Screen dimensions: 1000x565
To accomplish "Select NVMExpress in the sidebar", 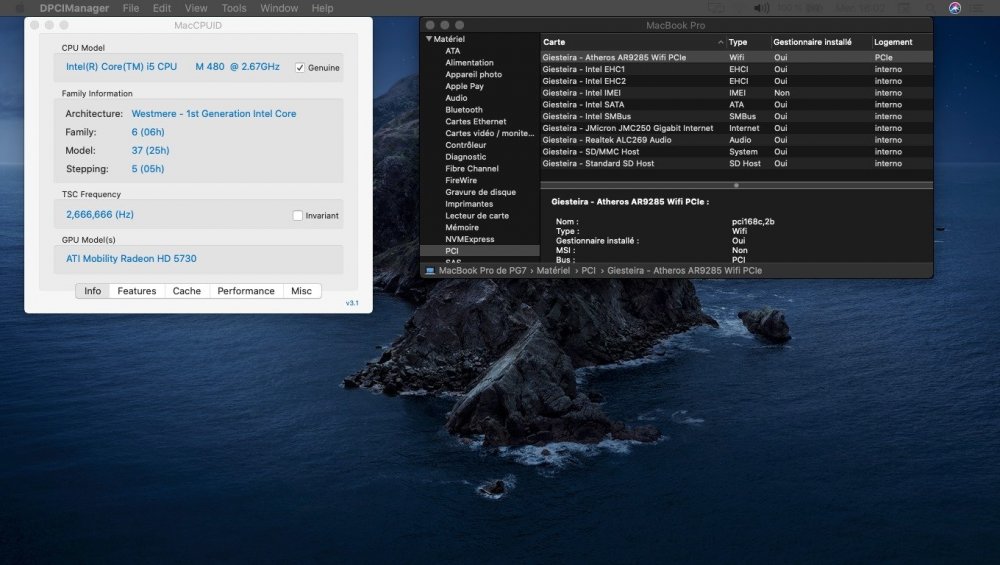I will tap(469, 239).
